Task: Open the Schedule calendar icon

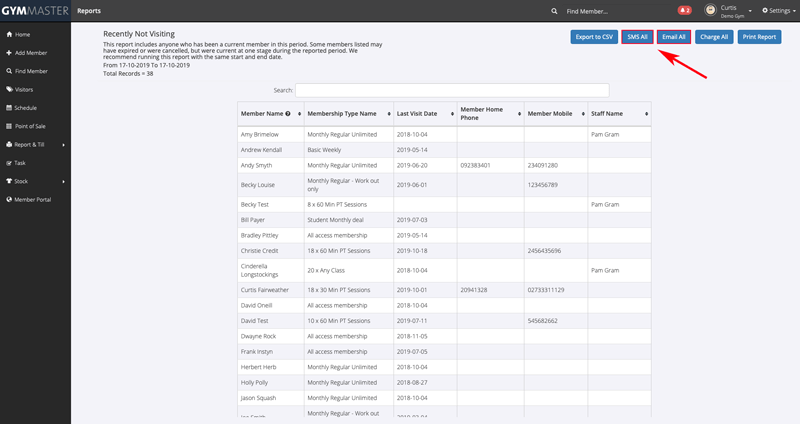Action: point(9,107)
